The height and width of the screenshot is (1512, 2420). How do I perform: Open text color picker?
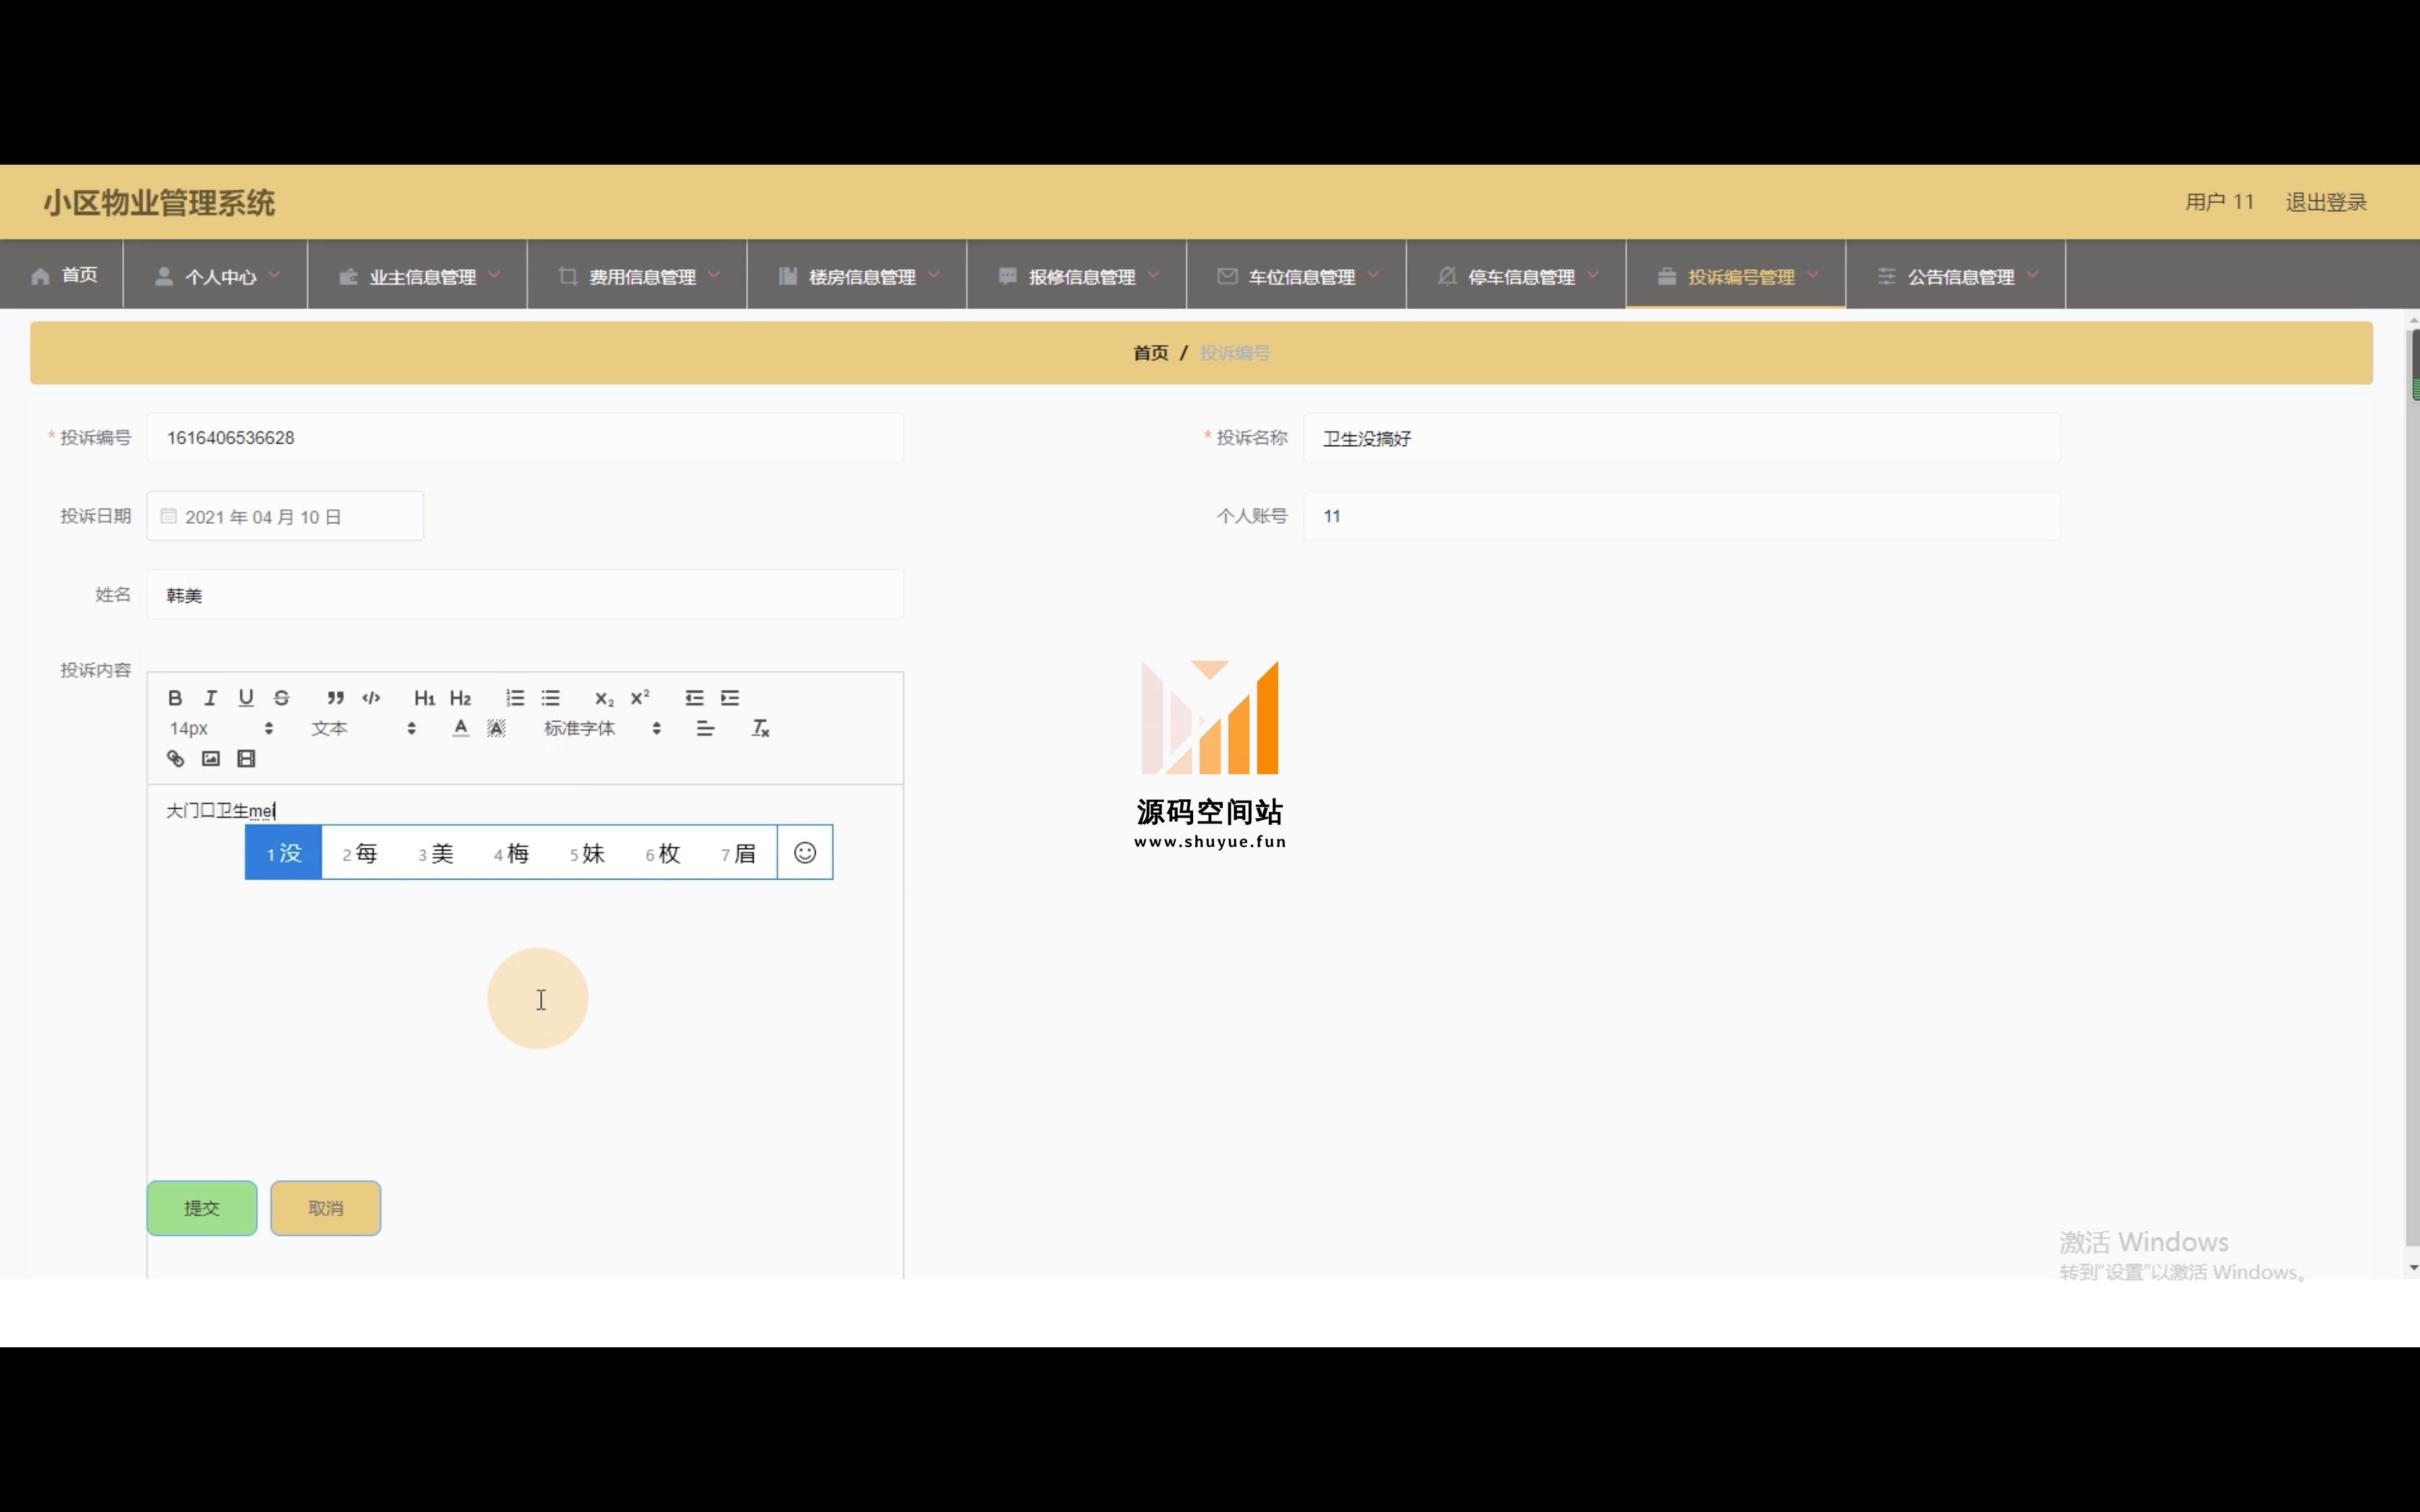(x=460, y=728)
